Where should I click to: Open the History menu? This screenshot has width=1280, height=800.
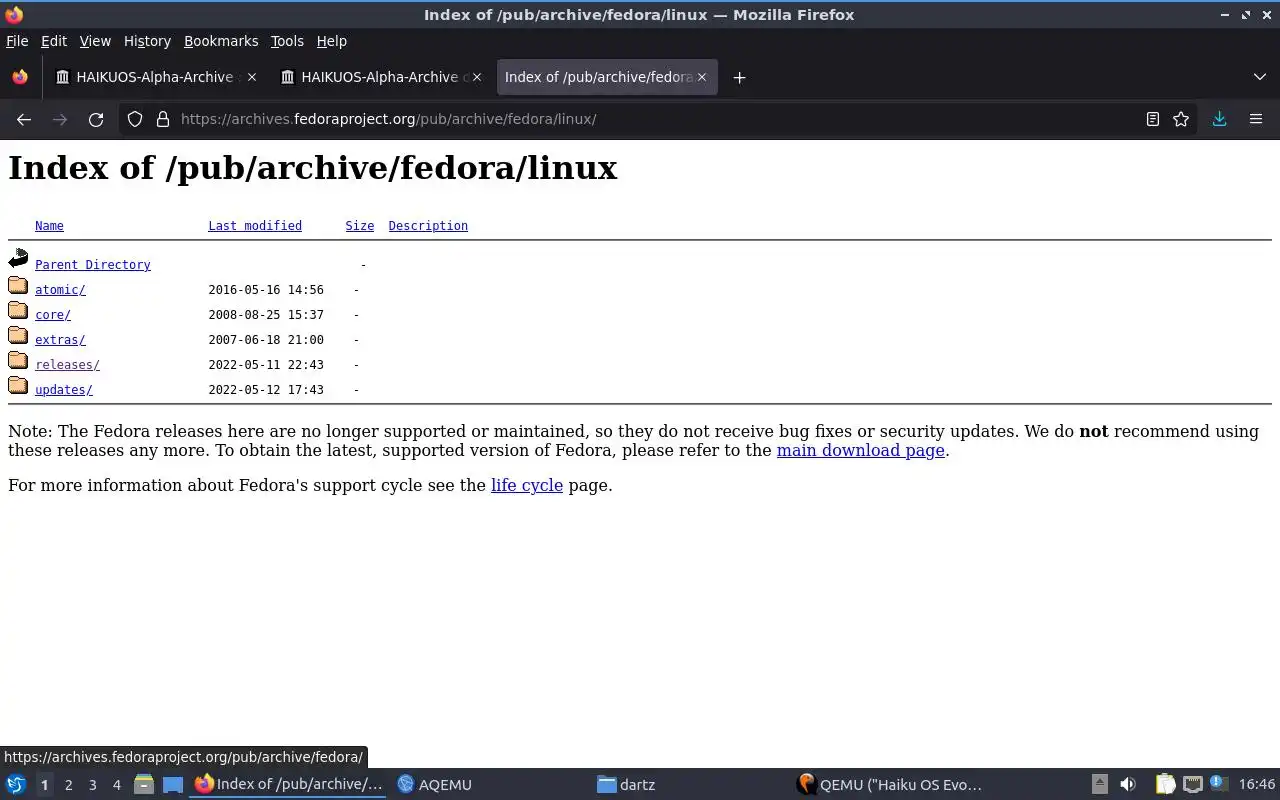(x=147, y=41)
